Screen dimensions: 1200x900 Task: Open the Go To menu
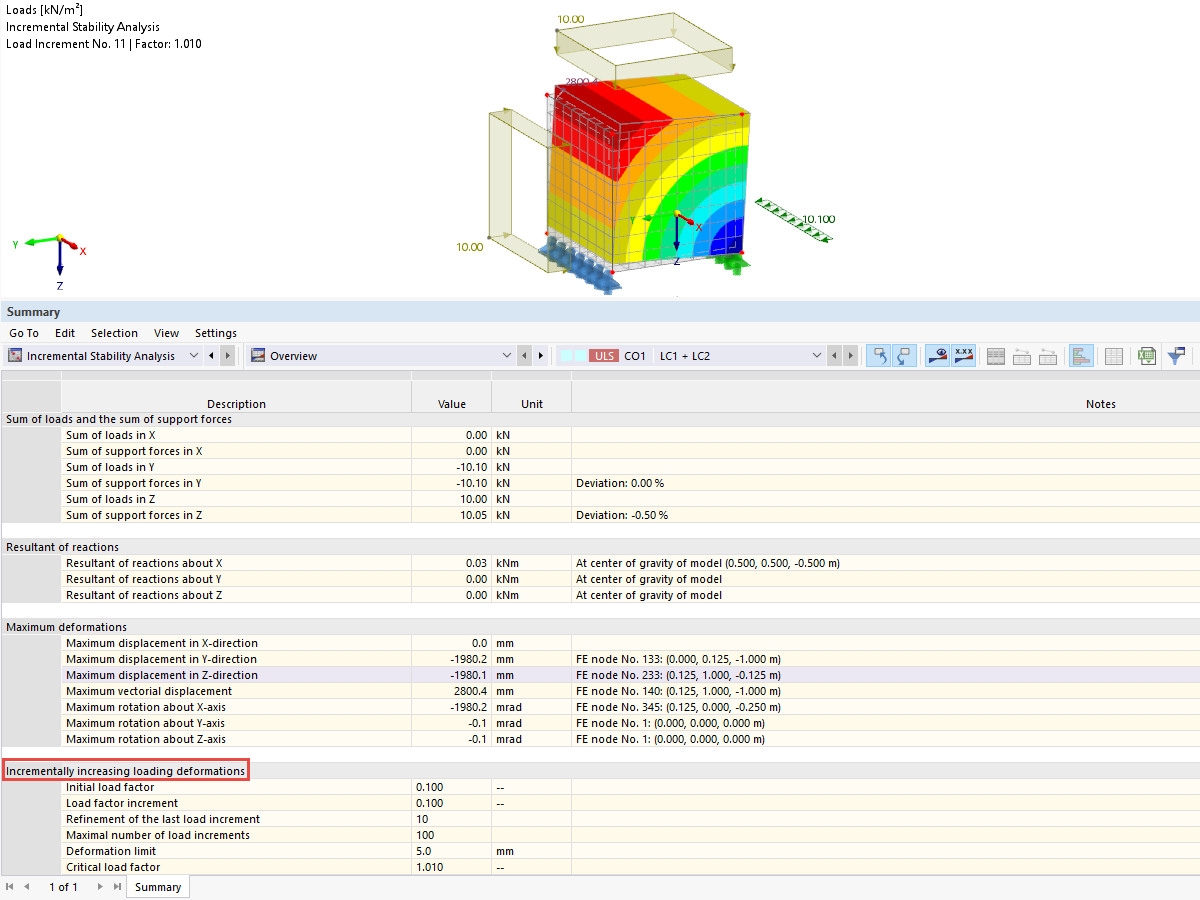(24, 333)
